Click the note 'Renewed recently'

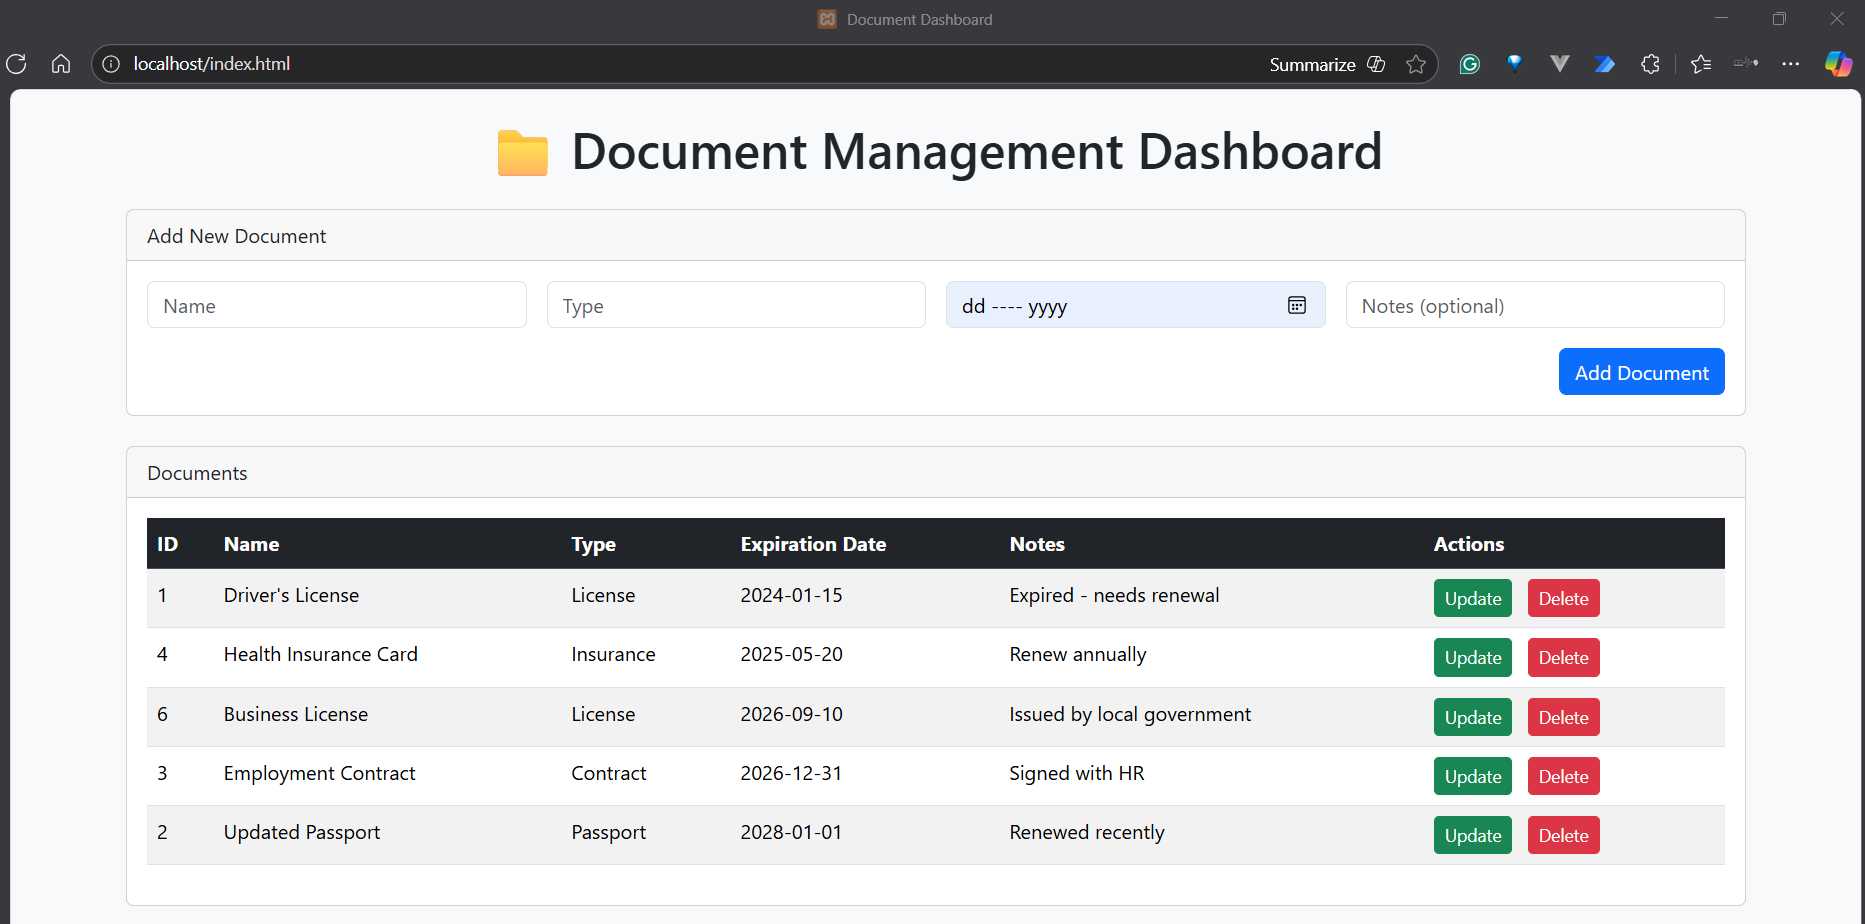tap(1087, 832)
